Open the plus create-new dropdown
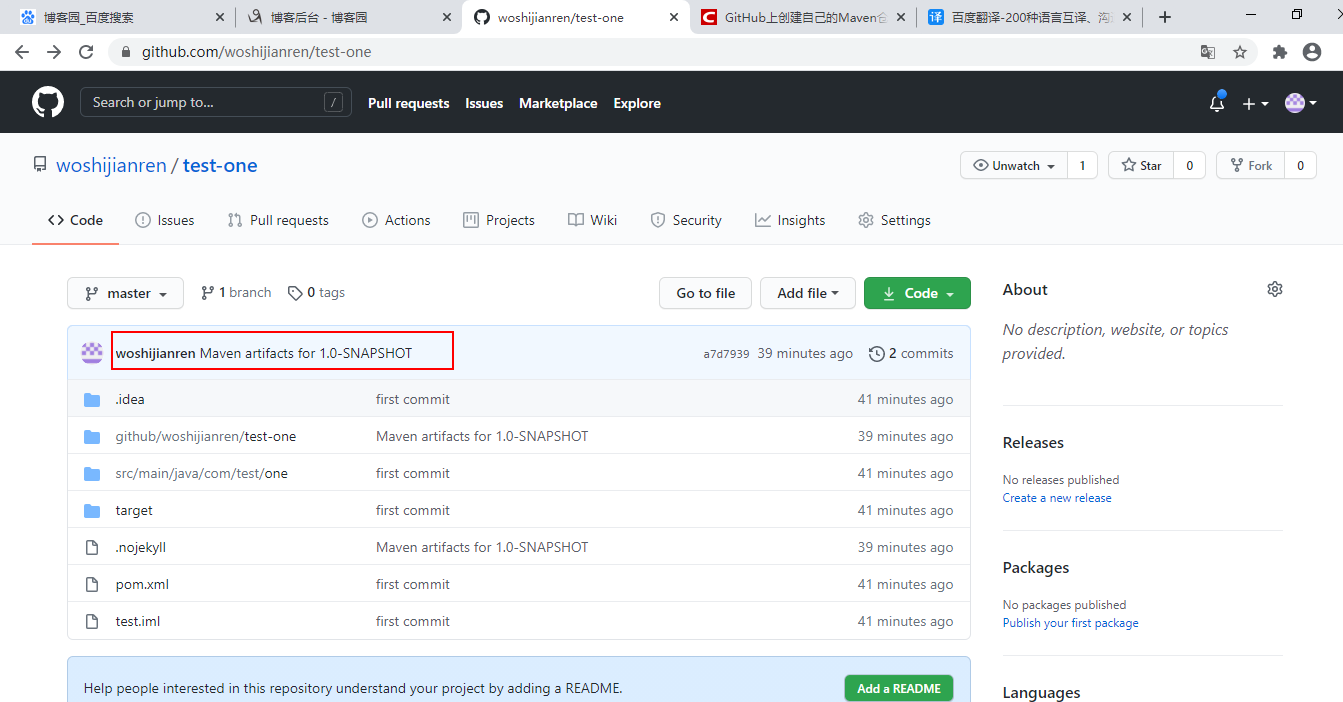The width and height of the screenshot is (1343, 702). pyautogui.click(x=1255, y=103)
